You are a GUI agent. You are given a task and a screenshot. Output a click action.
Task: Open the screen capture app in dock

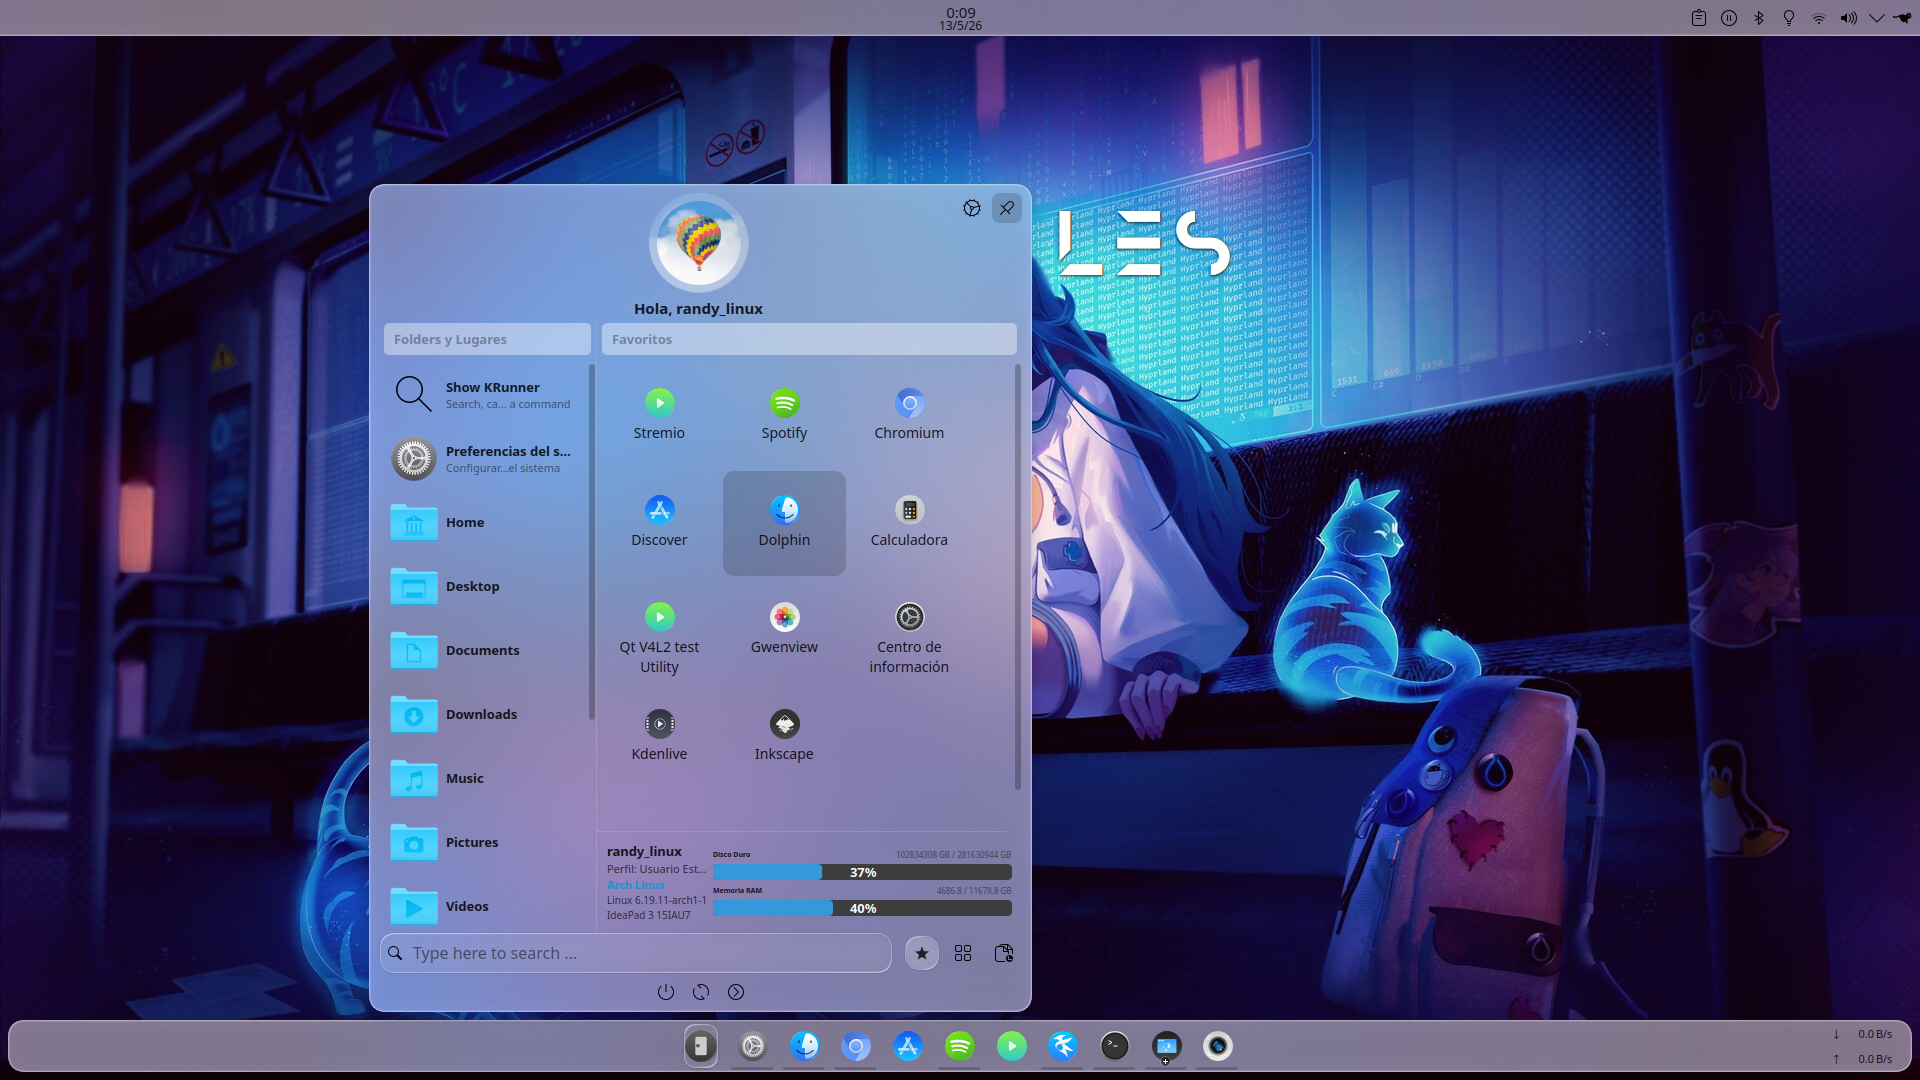[1167, 1046]
